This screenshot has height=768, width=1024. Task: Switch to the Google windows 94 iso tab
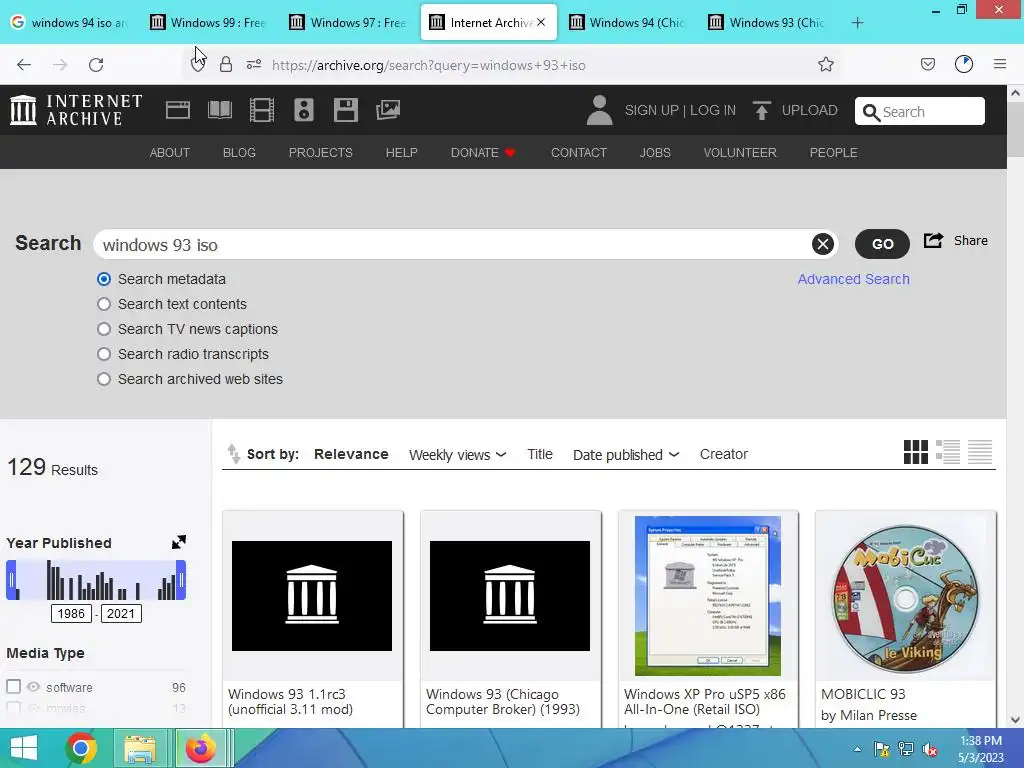69,23
